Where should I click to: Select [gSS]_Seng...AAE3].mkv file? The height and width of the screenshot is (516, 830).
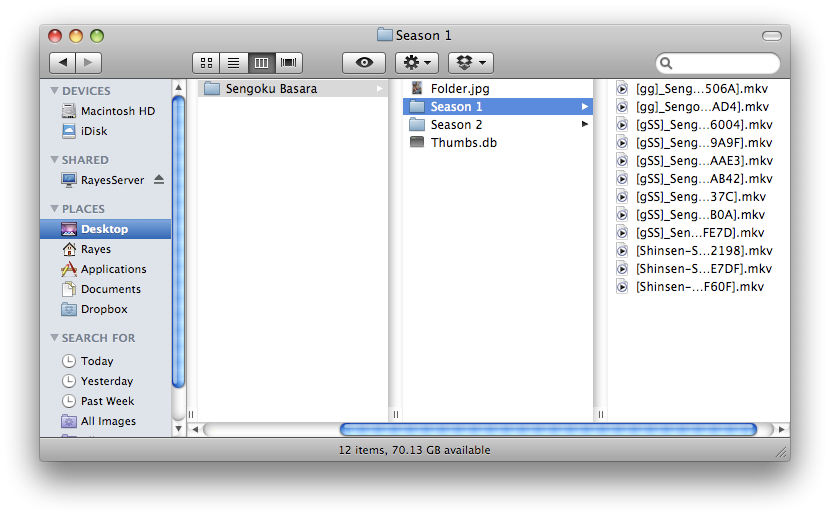pyautogui.click(x=699, y=160)
